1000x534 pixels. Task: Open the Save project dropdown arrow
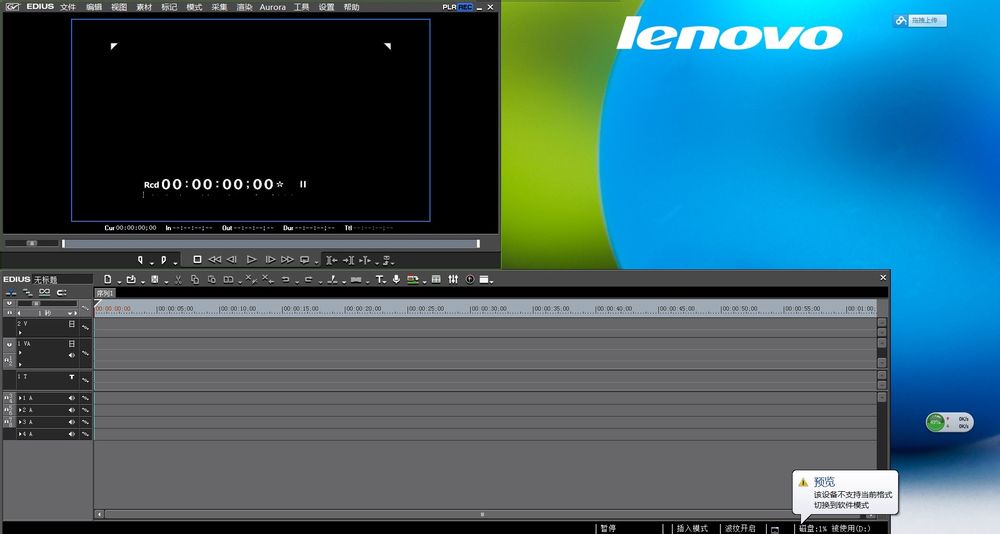coord(166,281)
